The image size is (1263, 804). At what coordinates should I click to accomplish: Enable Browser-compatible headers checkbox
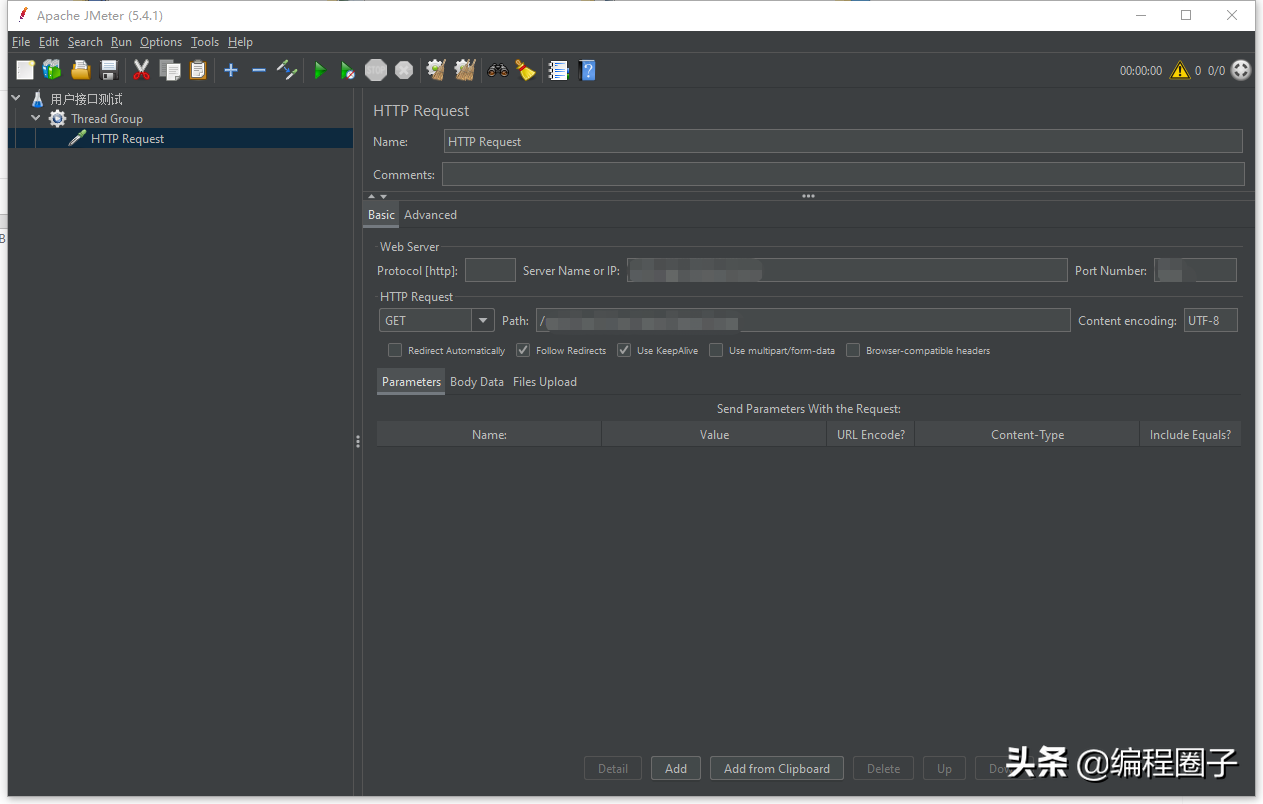coord(853,350)
